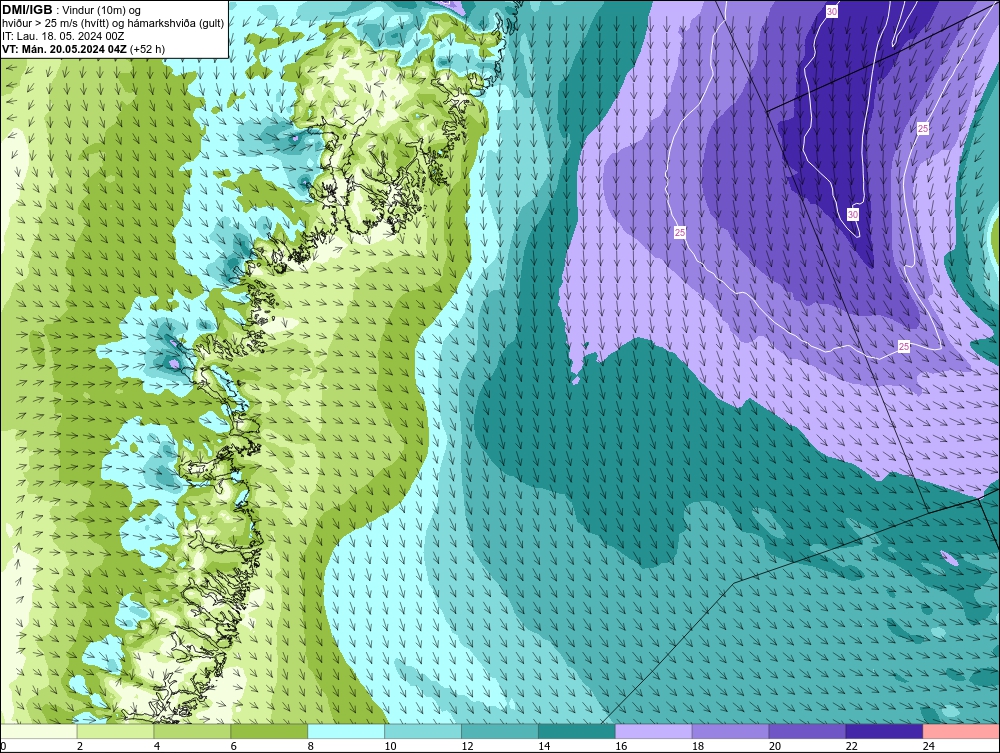Click the 'DMI/IGB' title text
This screenshot has height=753, width=1000.
27,10
